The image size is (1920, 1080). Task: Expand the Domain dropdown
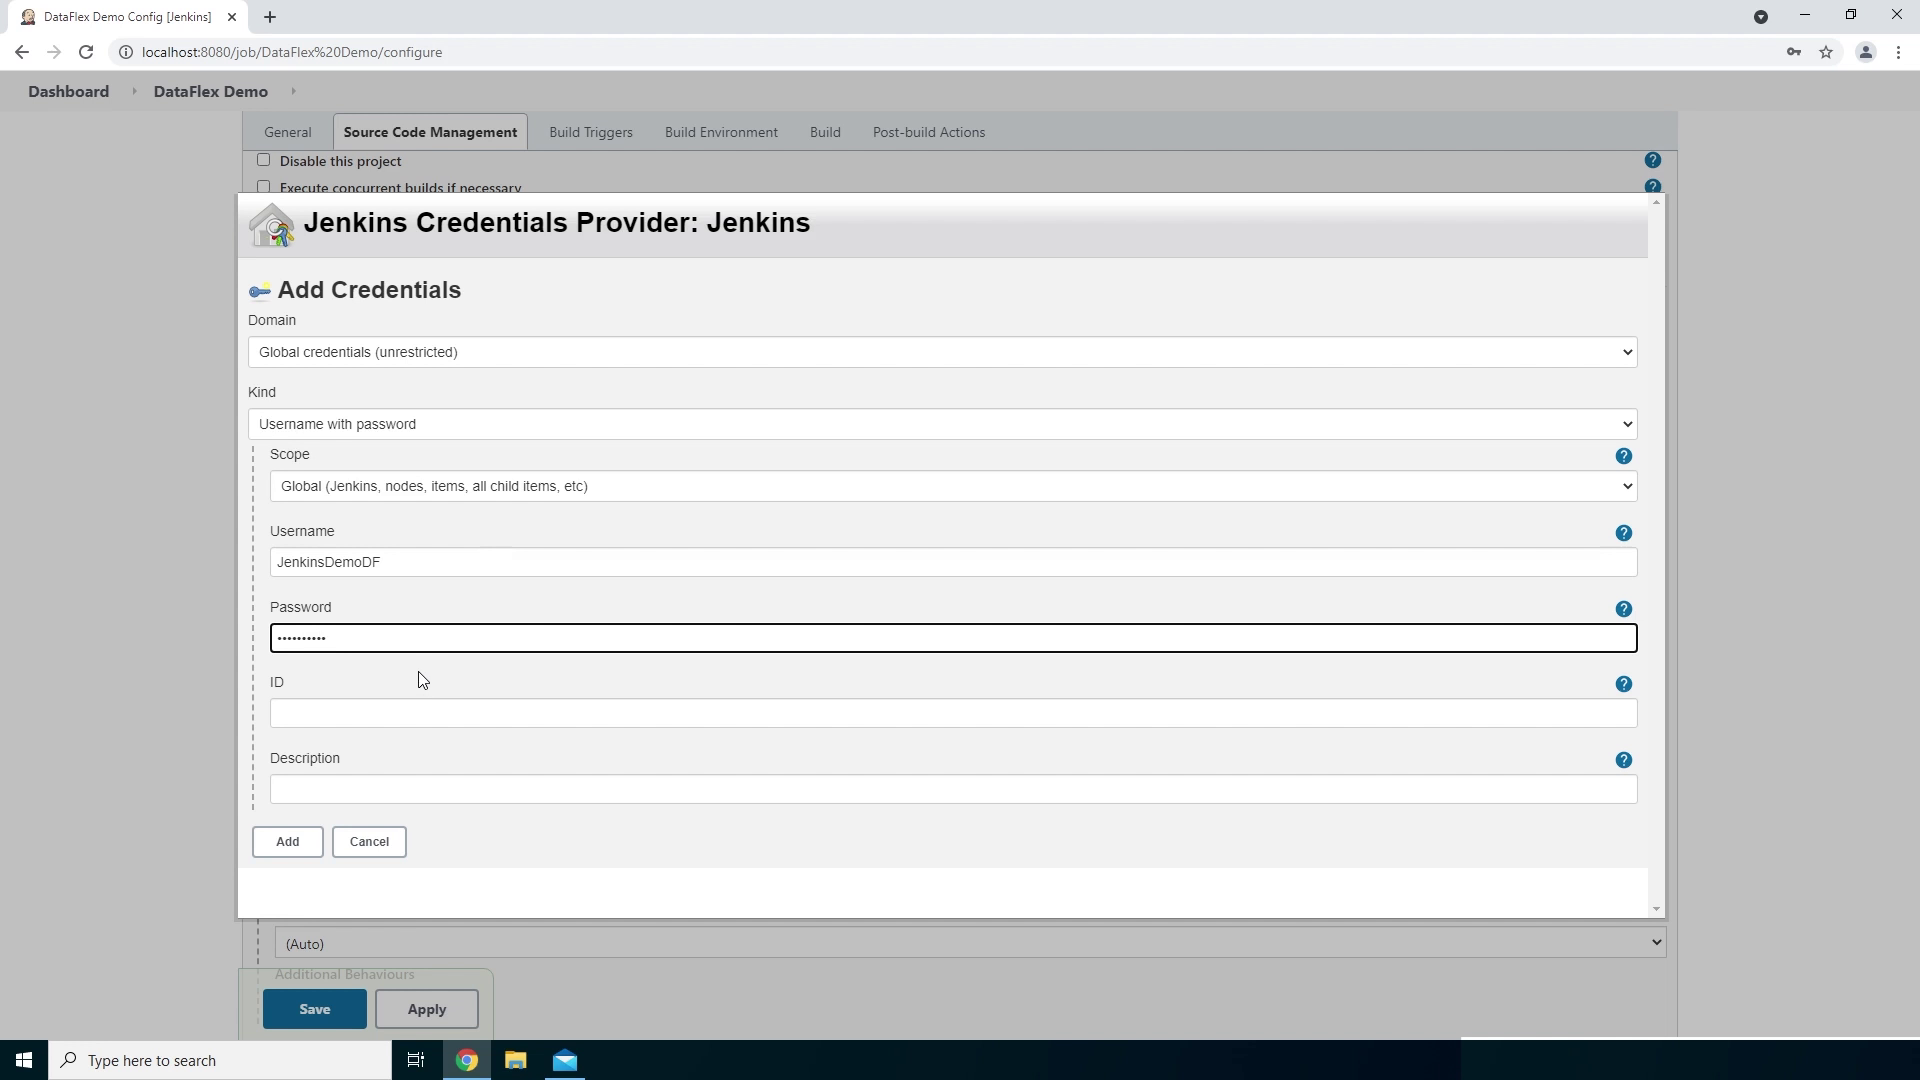click(941, 352)
